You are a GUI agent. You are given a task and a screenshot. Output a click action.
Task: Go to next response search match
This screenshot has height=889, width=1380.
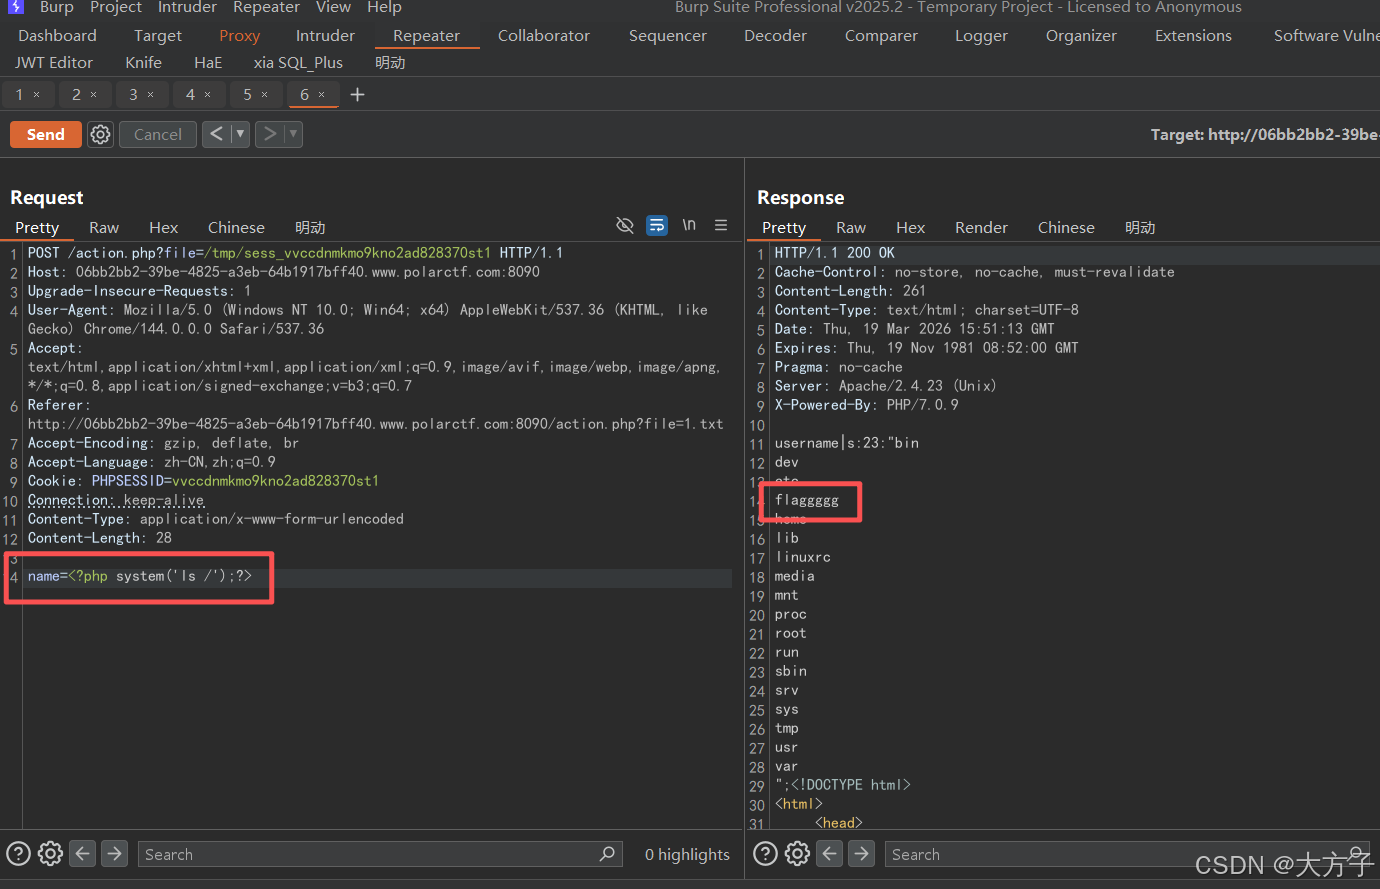[862, 853]
